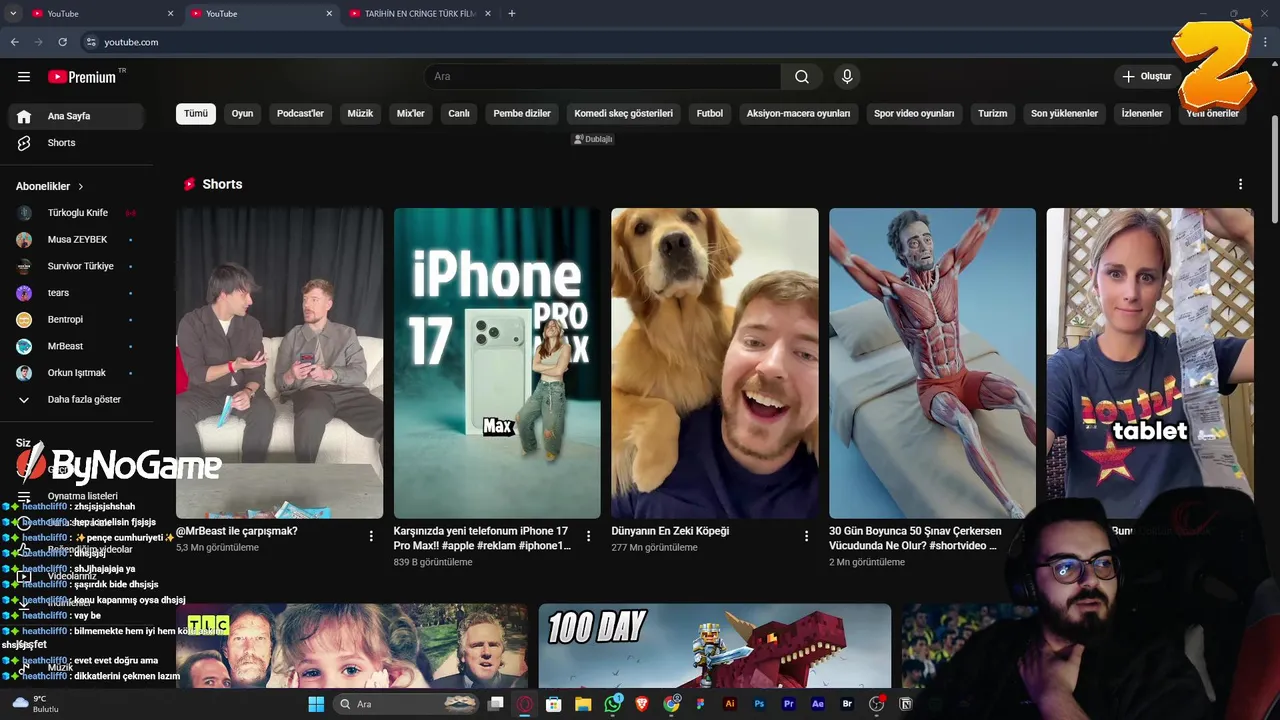Click into the YouTube Ara search box

click(603, 77)
